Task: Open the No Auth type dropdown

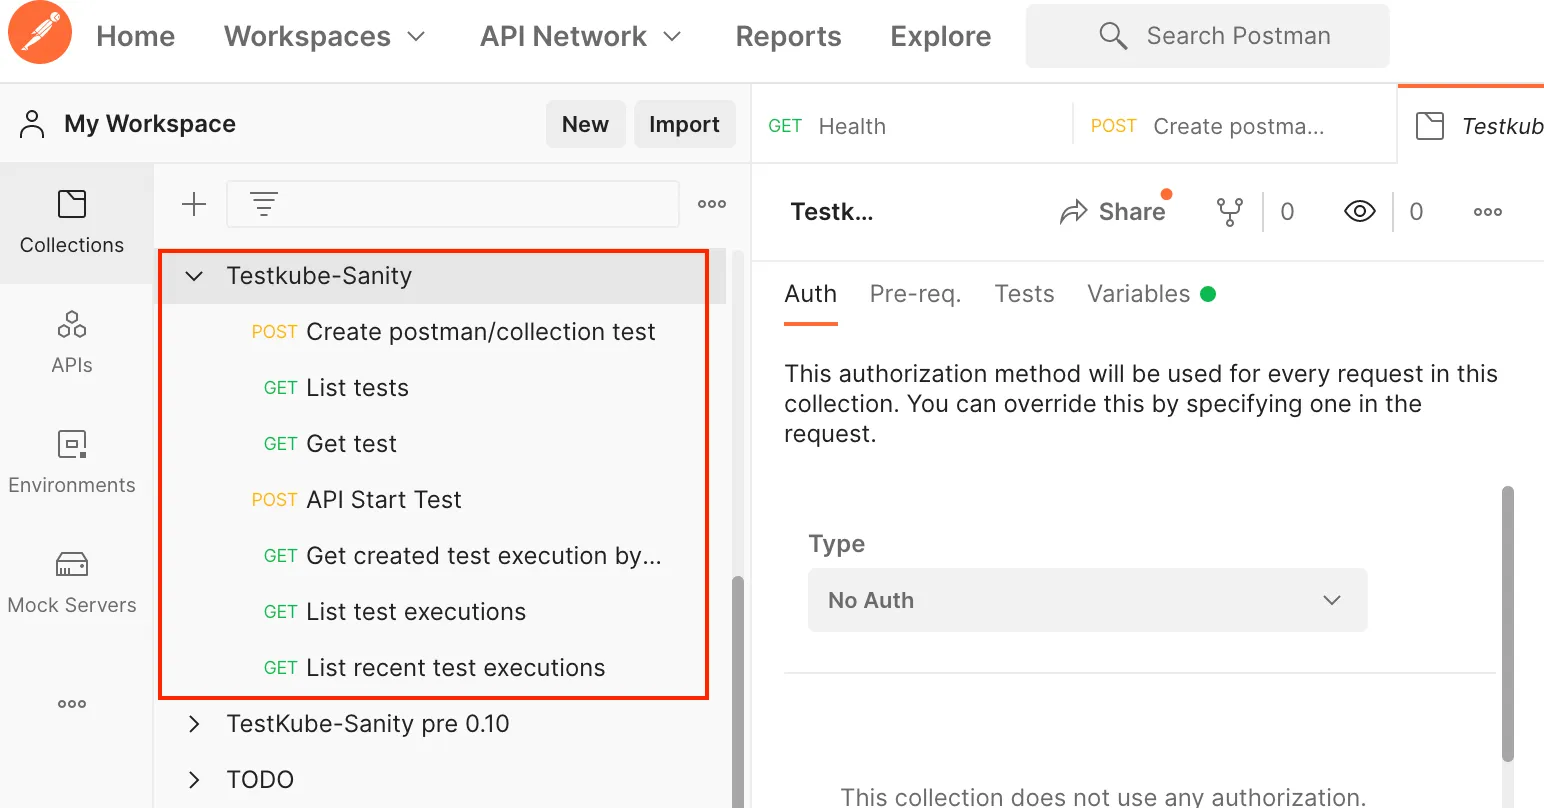Action: [1087, 600]
